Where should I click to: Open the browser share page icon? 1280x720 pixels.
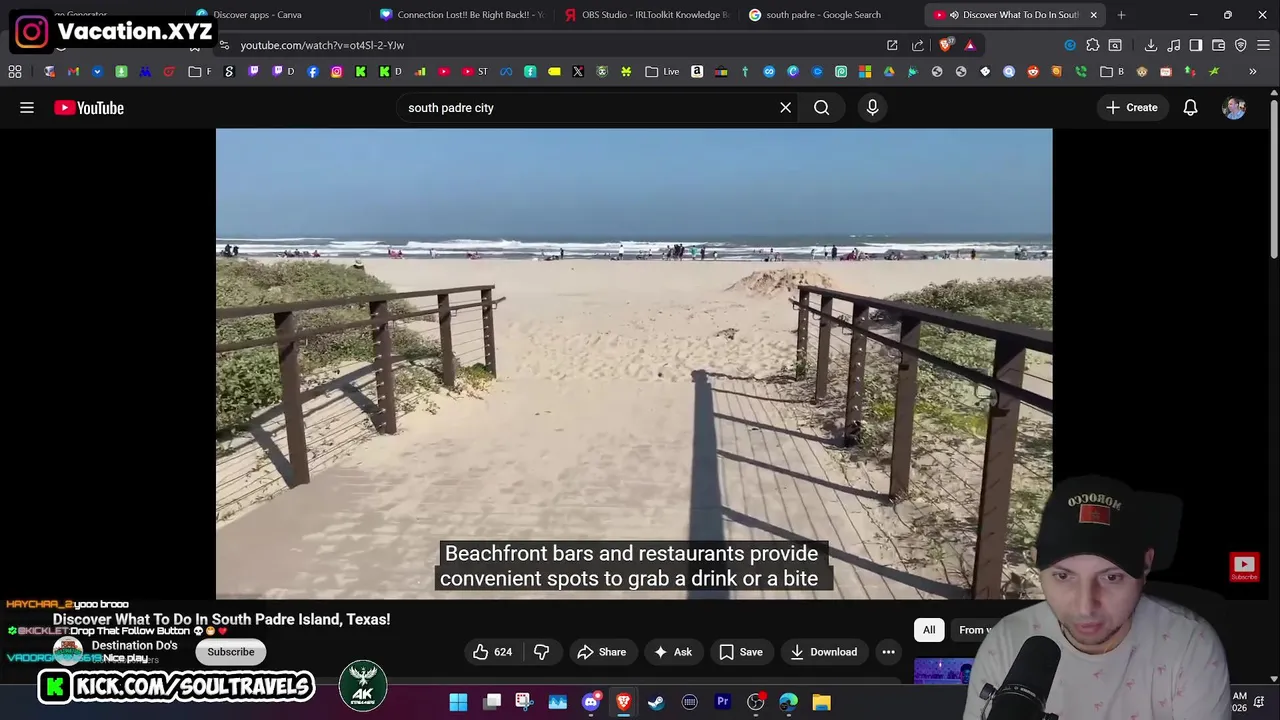[918, 45]
